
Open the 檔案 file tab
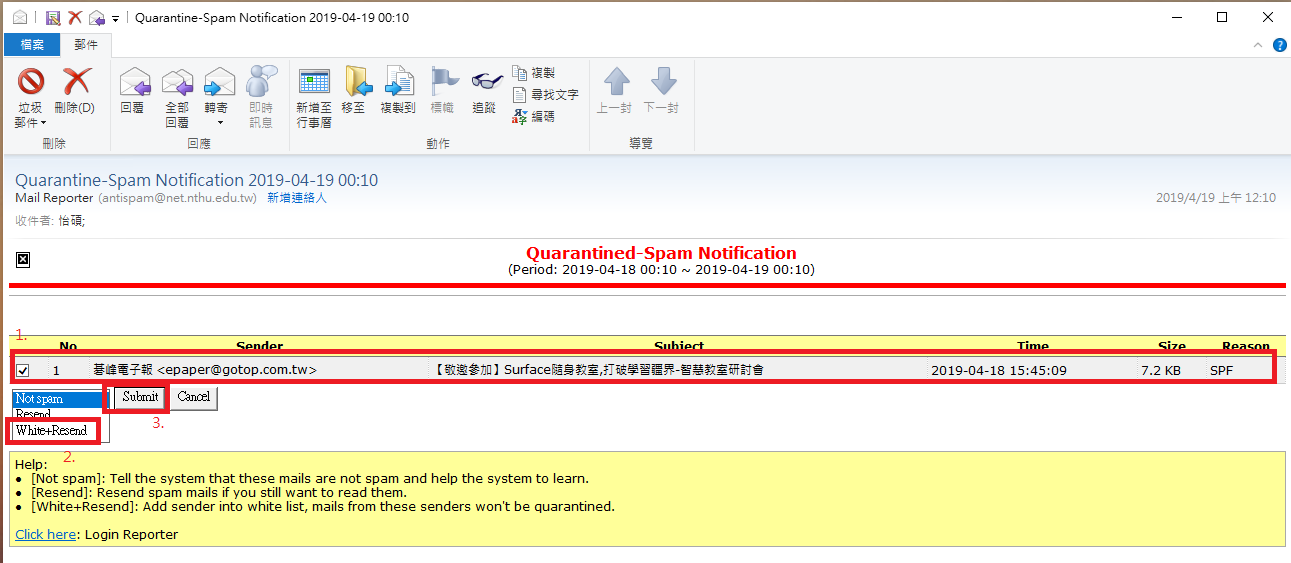click(x=33, y=45)
